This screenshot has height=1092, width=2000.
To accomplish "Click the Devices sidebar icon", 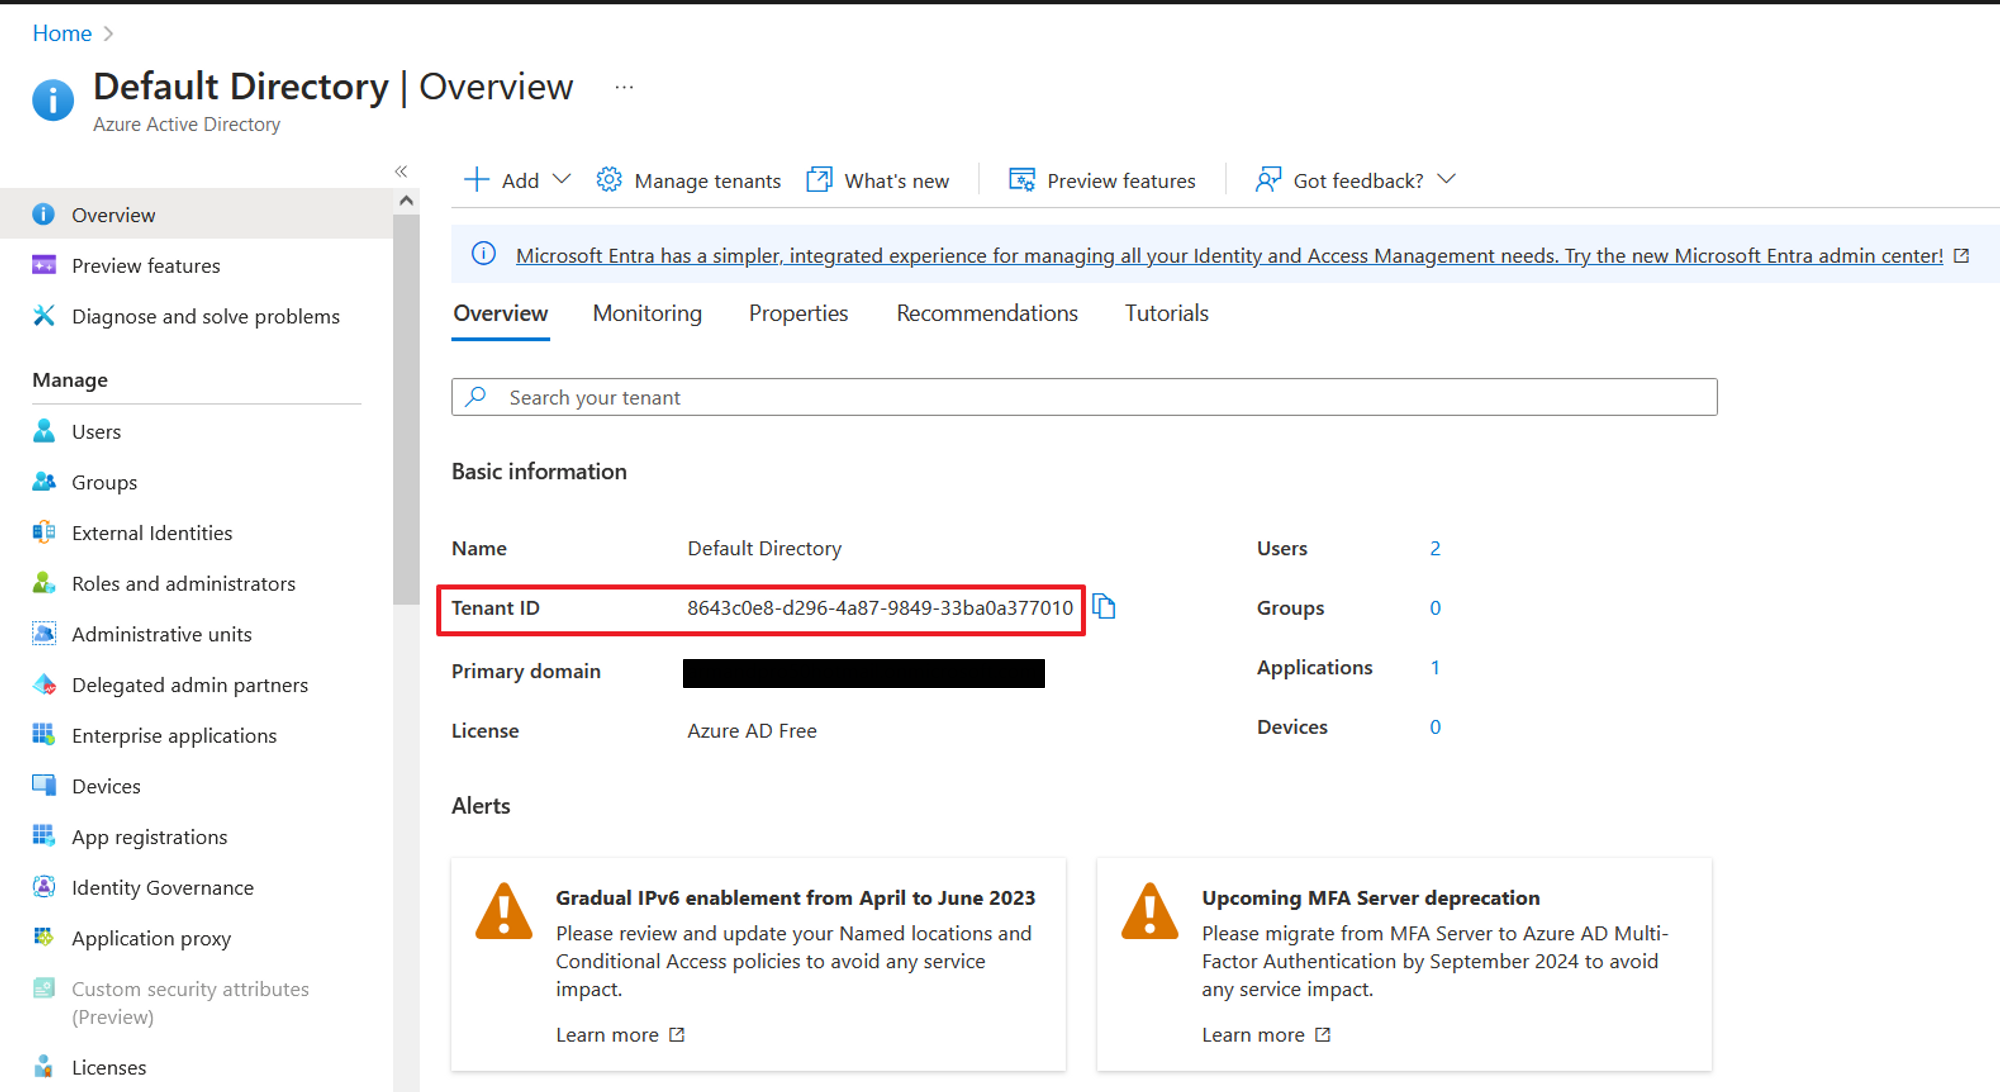I will tap(44, 786).
